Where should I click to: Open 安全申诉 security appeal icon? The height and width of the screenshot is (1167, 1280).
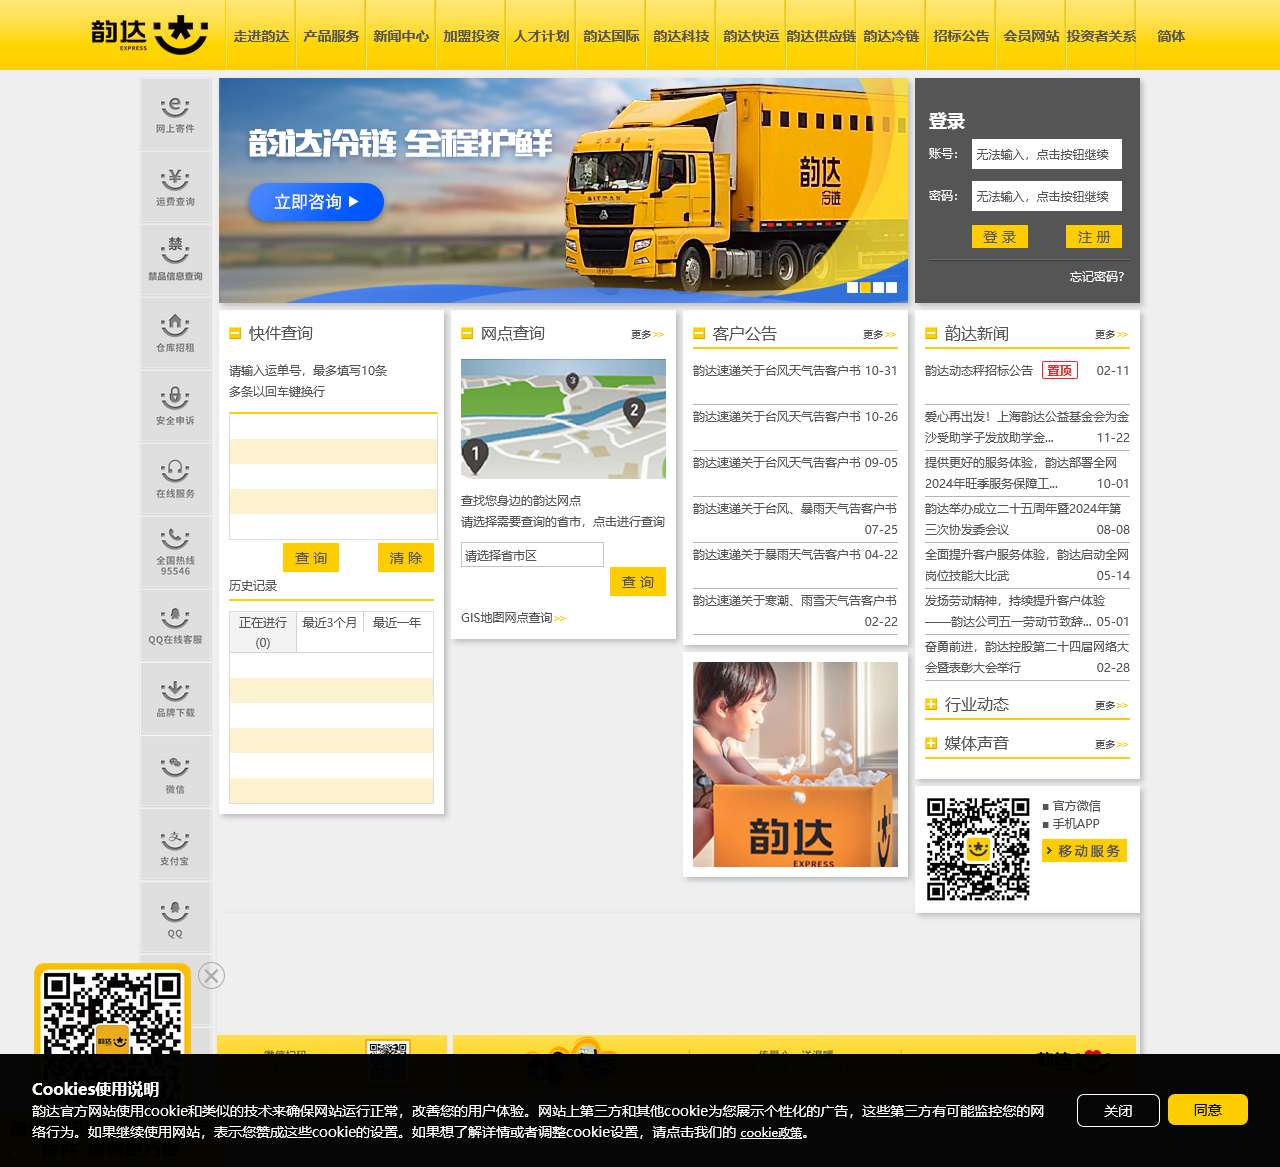point(175,407)
